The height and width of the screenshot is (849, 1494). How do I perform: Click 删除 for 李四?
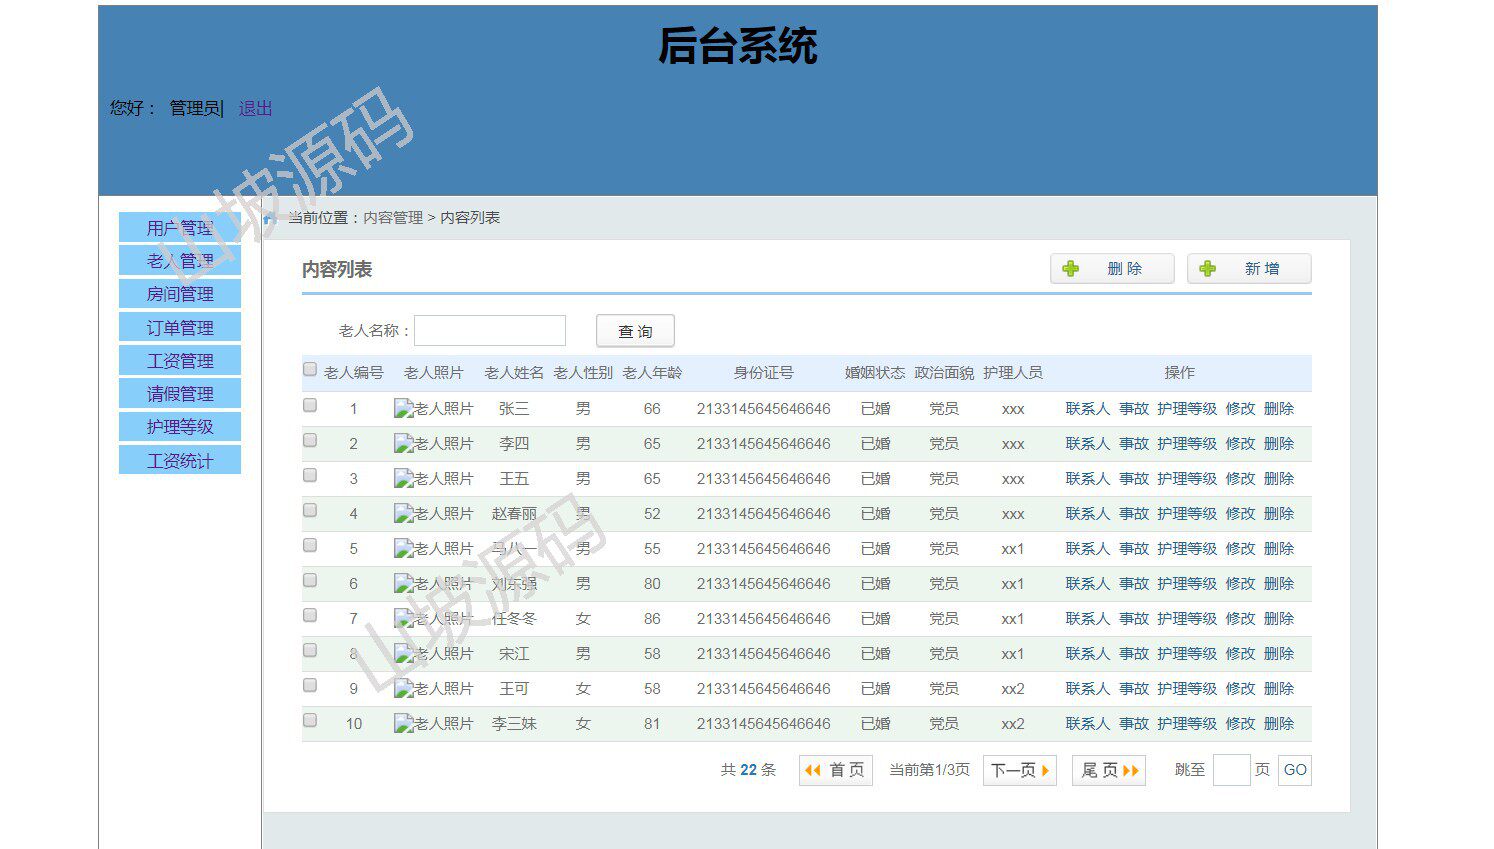tap(1279, 444)
